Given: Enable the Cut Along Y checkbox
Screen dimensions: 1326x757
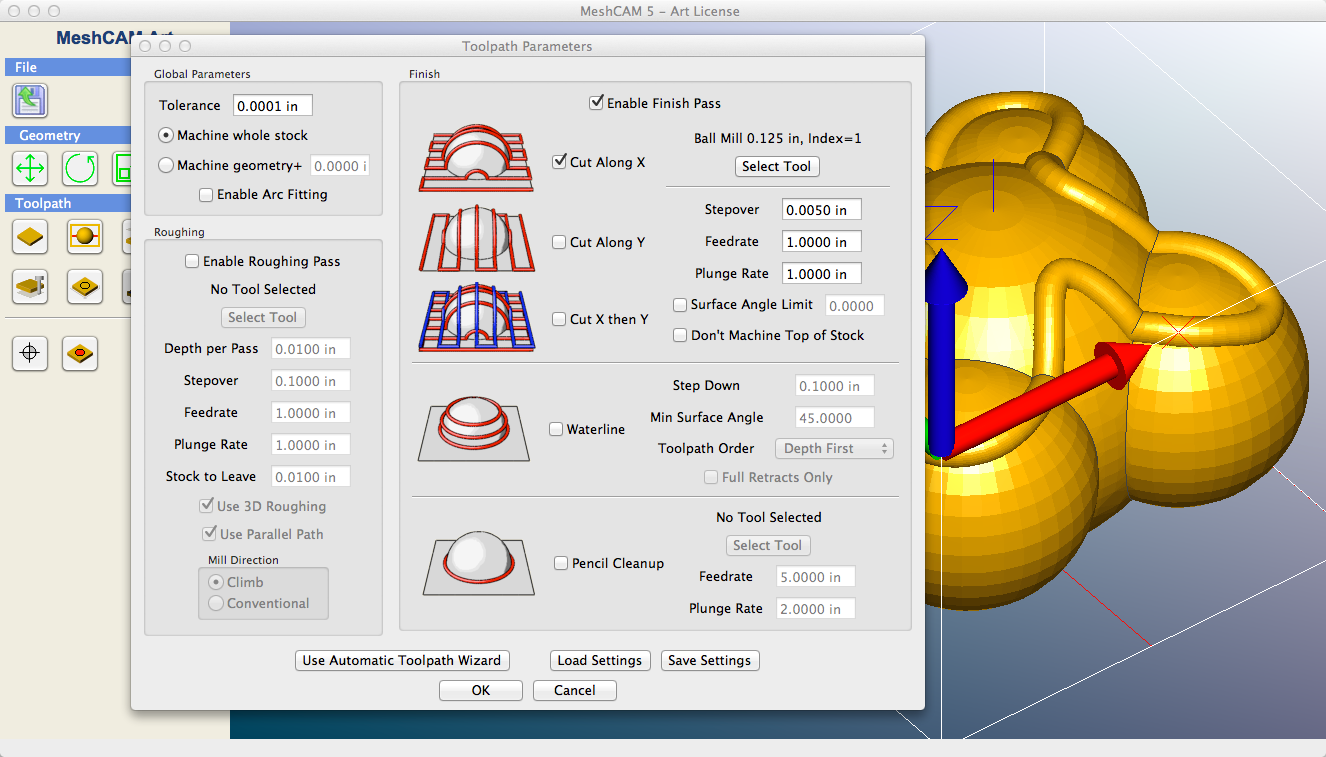Looking at the screenshot, I should point(560,242).
